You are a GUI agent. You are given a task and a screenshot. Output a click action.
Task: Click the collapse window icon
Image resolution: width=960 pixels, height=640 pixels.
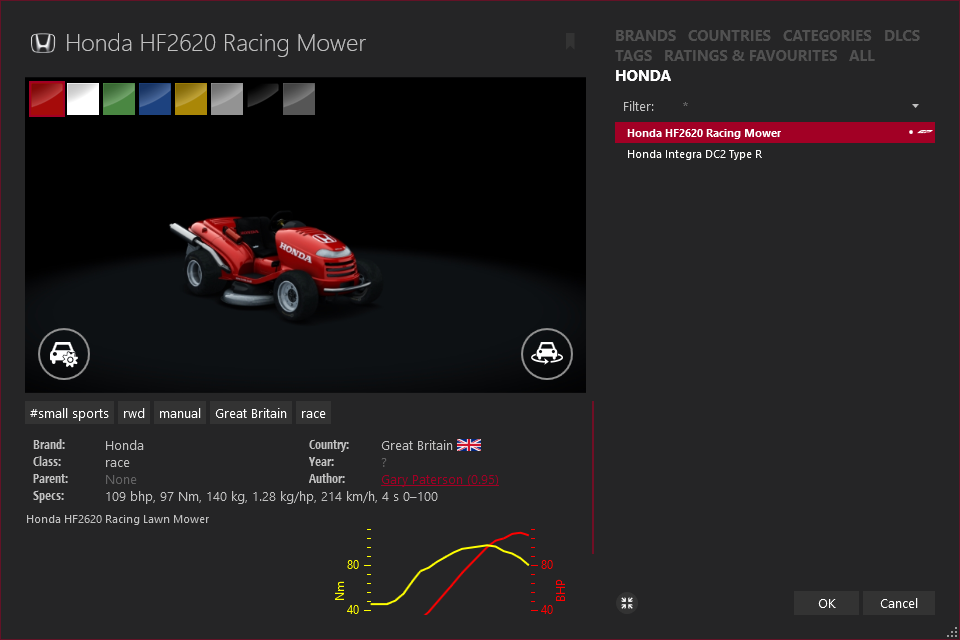click(627, 603)
